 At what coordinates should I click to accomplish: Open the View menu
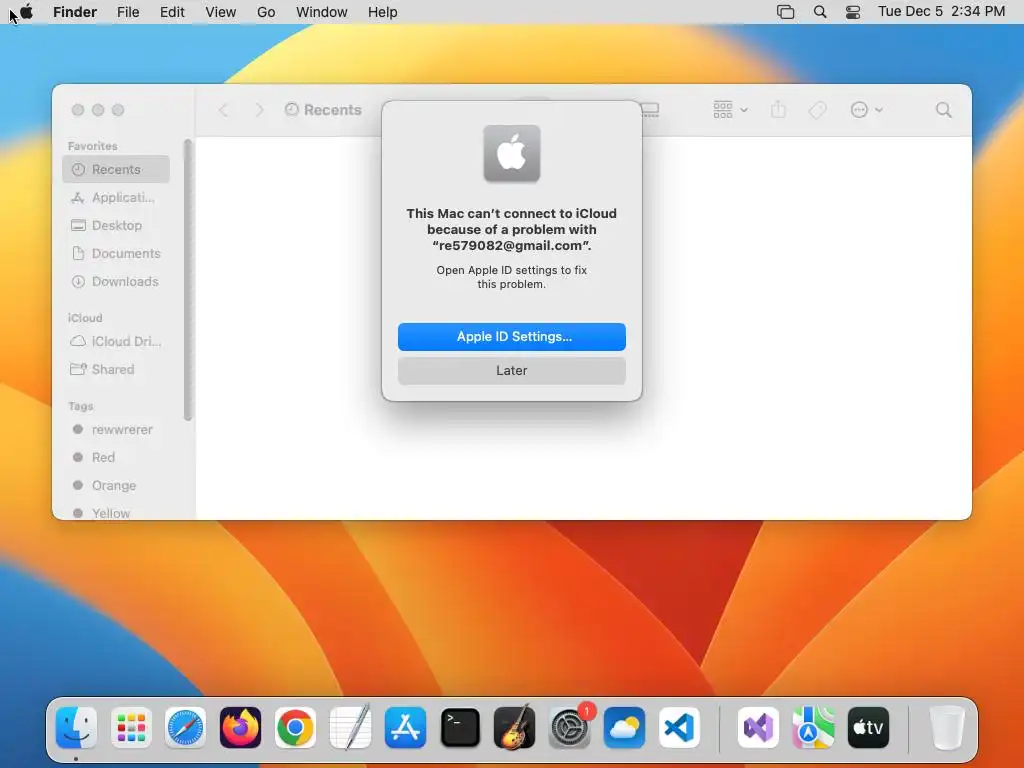pos(221,12)
